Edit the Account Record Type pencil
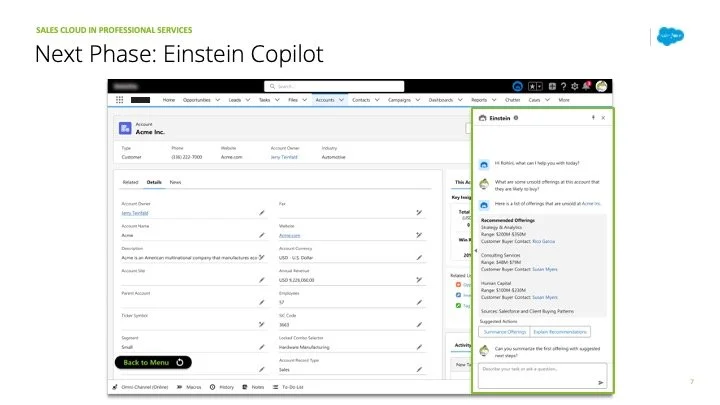Screen dimensions: 720x405 [x=419, y=369]
